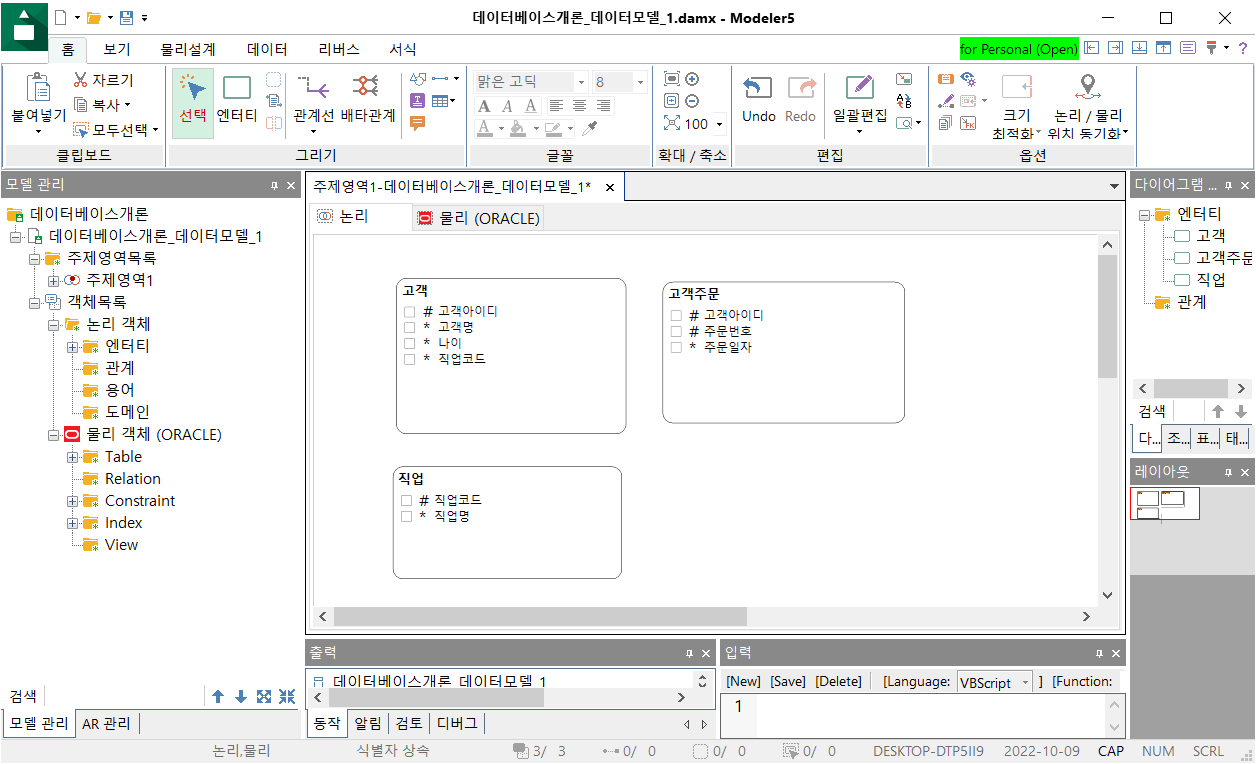Expand the Table folder node
This screenshot has width=1256, height=764.
[x=72, y=457]
